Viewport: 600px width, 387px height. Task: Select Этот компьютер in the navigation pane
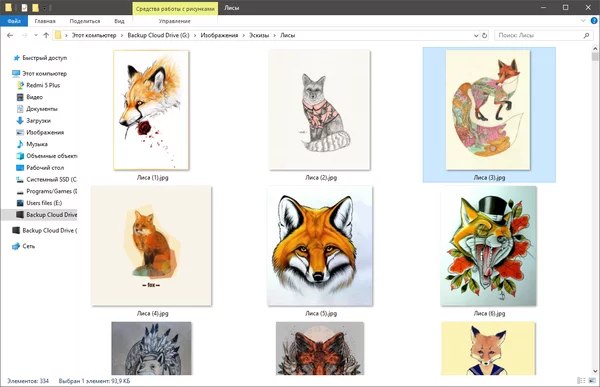[x=44, y=73]
